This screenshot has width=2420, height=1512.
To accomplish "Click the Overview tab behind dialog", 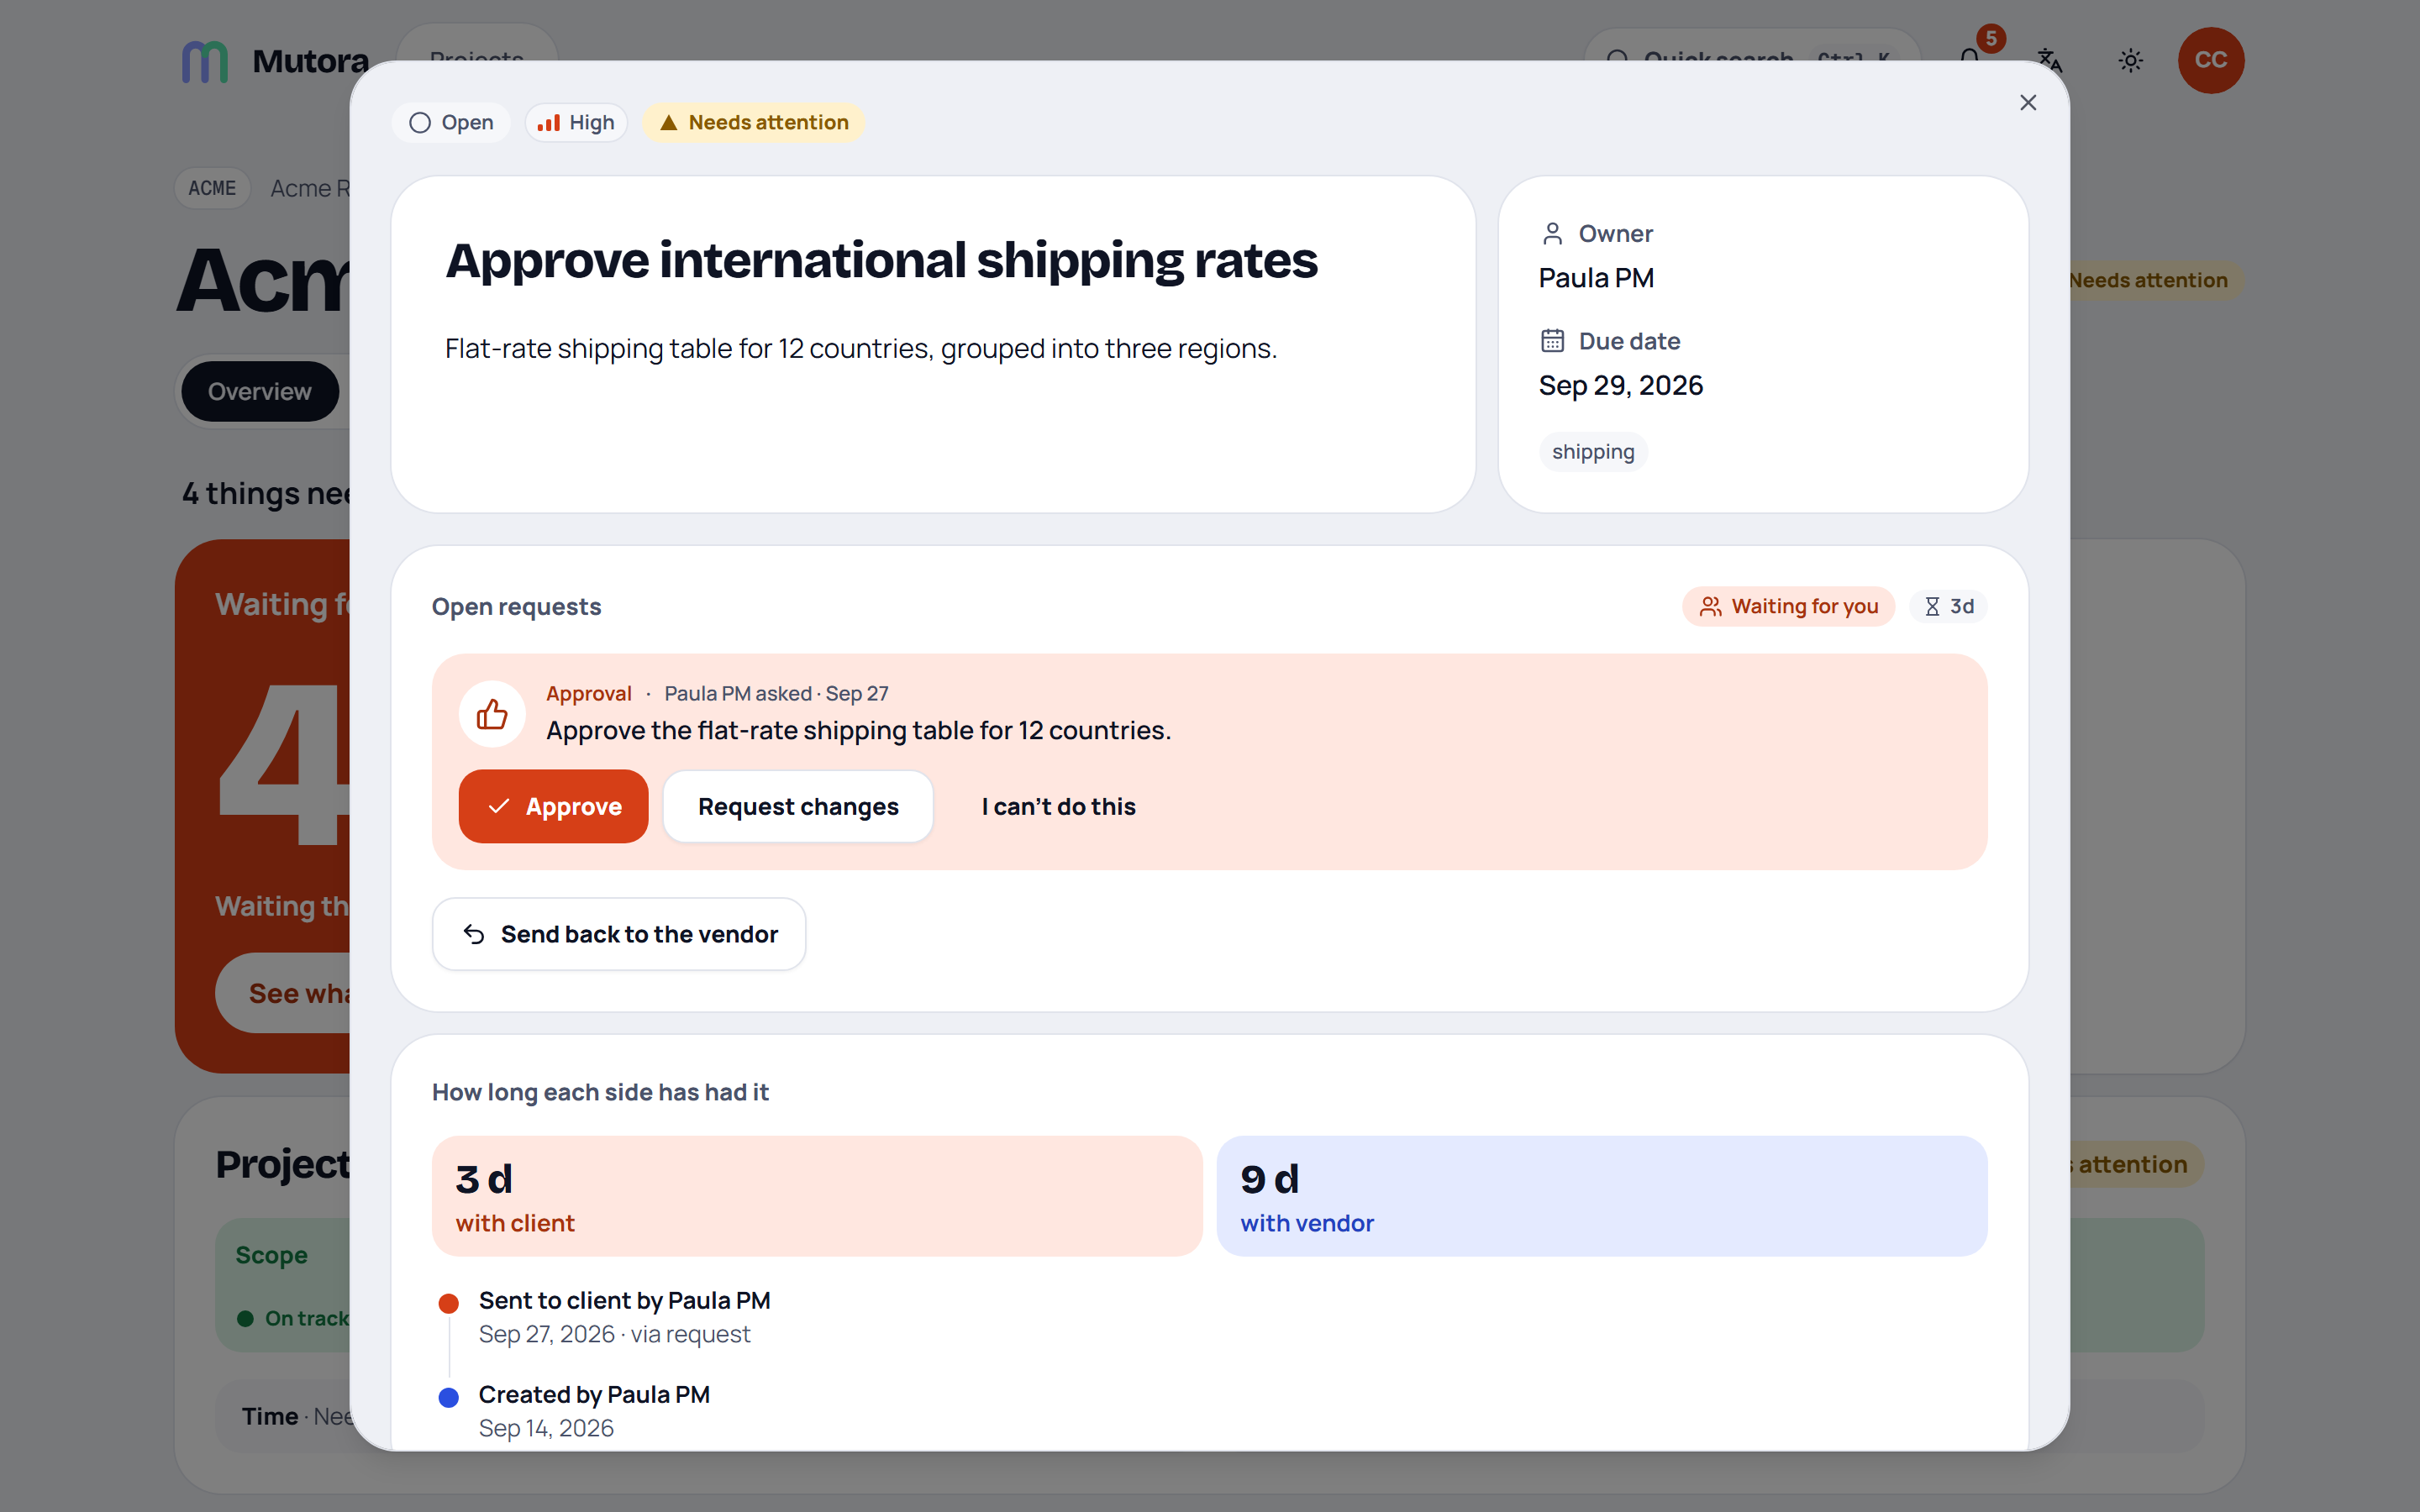I will [259, 391].
